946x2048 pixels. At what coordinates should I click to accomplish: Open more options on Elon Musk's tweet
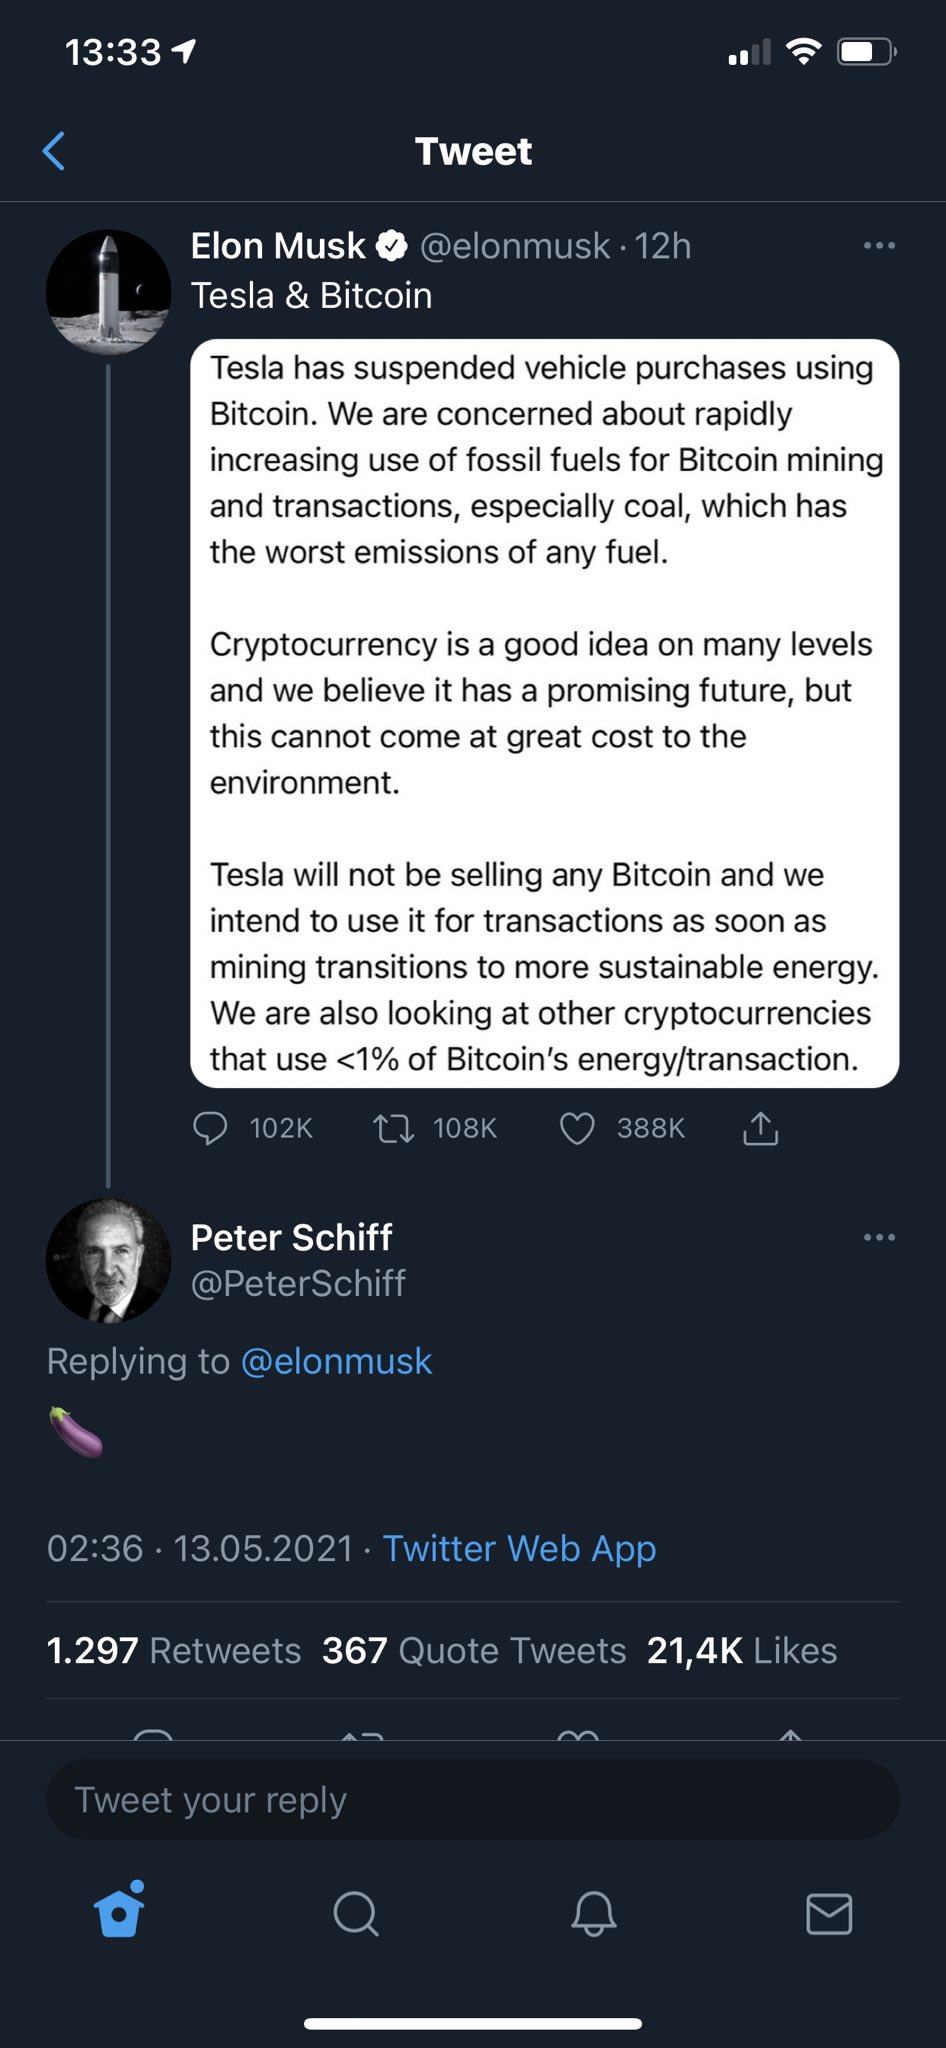tap(879, 246)
